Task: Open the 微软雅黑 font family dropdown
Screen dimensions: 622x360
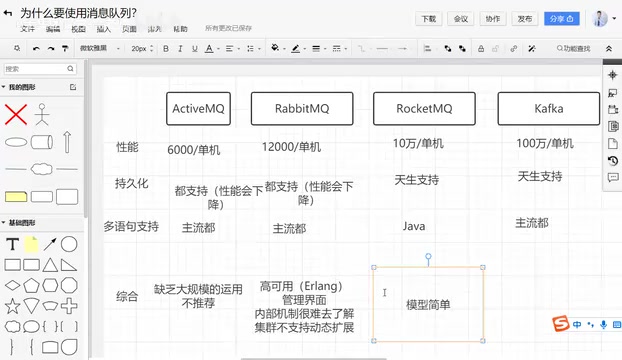Action: click(x=100, y=48)
